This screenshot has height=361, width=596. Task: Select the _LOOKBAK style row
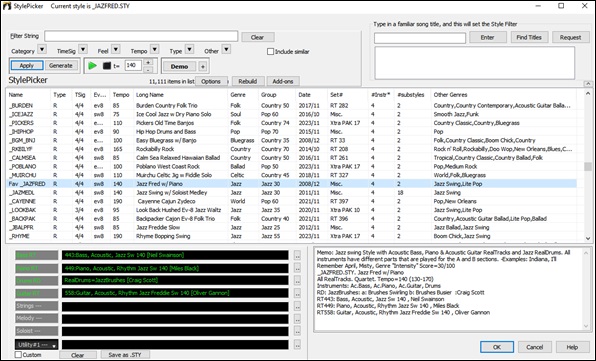click(x=292, y=210)
